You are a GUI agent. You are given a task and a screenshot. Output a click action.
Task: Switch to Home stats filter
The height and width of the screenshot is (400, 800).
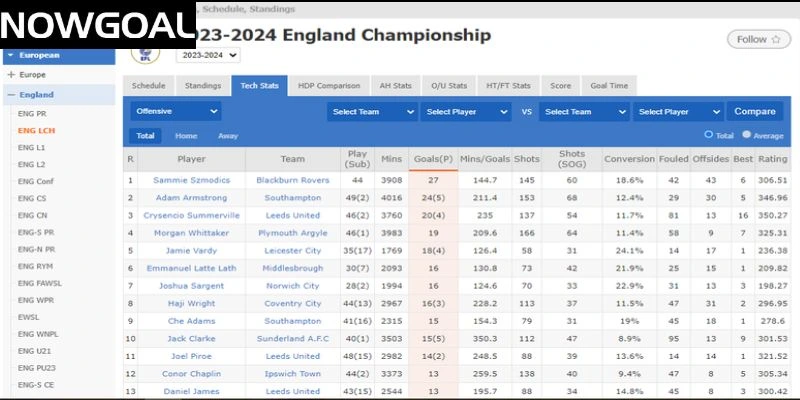coord(186,135)
